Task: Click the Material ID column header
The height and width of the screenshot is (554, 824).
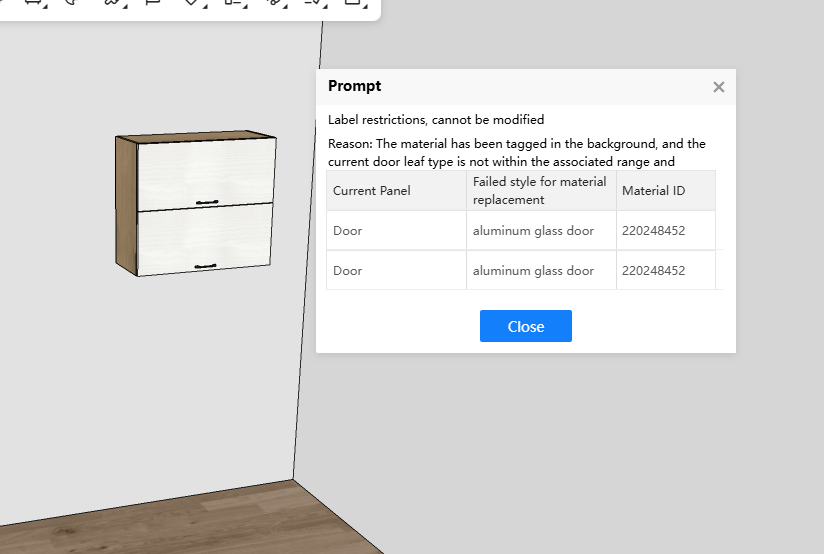Action: (x=652, y=191)
